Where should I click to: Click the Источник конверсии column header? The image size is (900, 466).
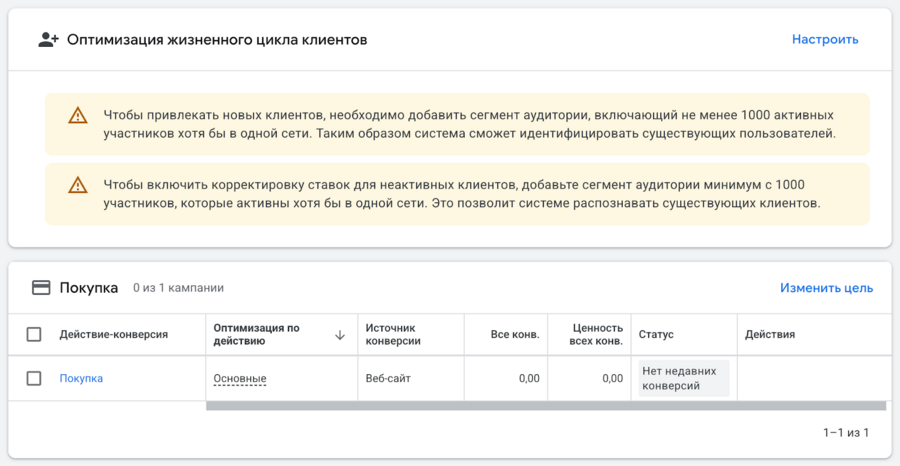[393, 335]
